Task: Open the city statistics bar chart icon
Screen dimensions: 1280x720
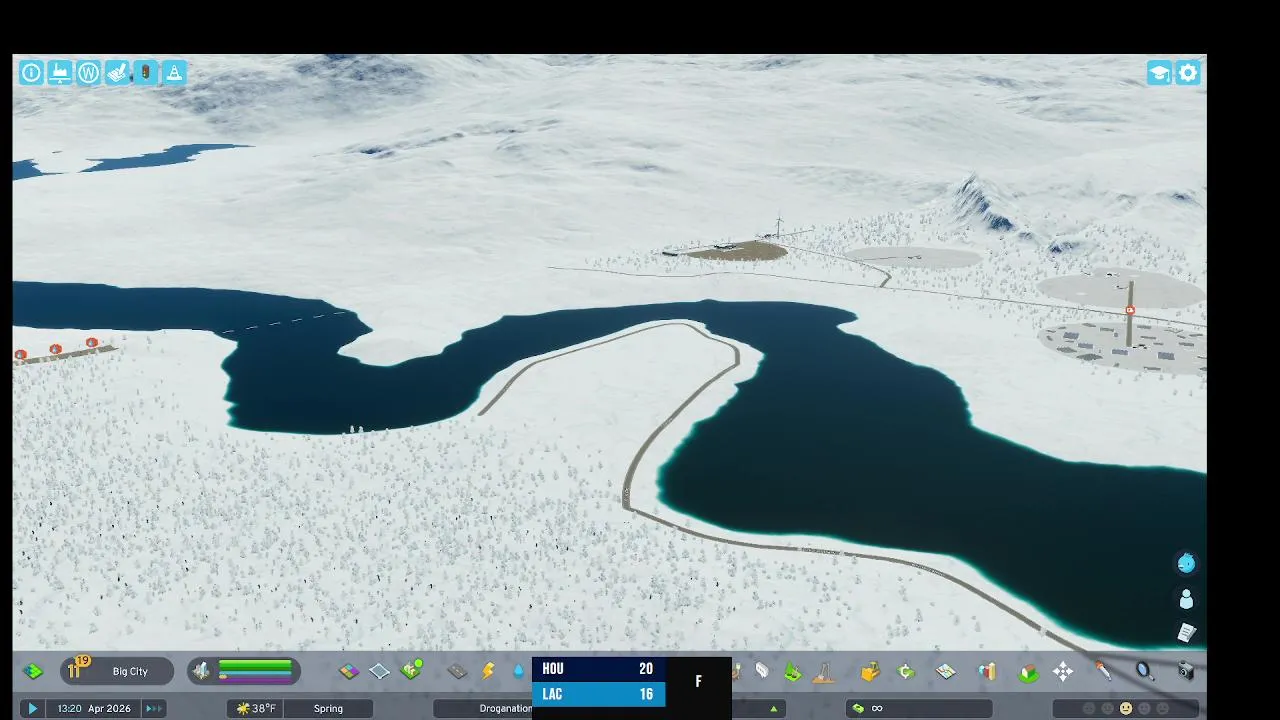Action: click(x=988, y=671)
